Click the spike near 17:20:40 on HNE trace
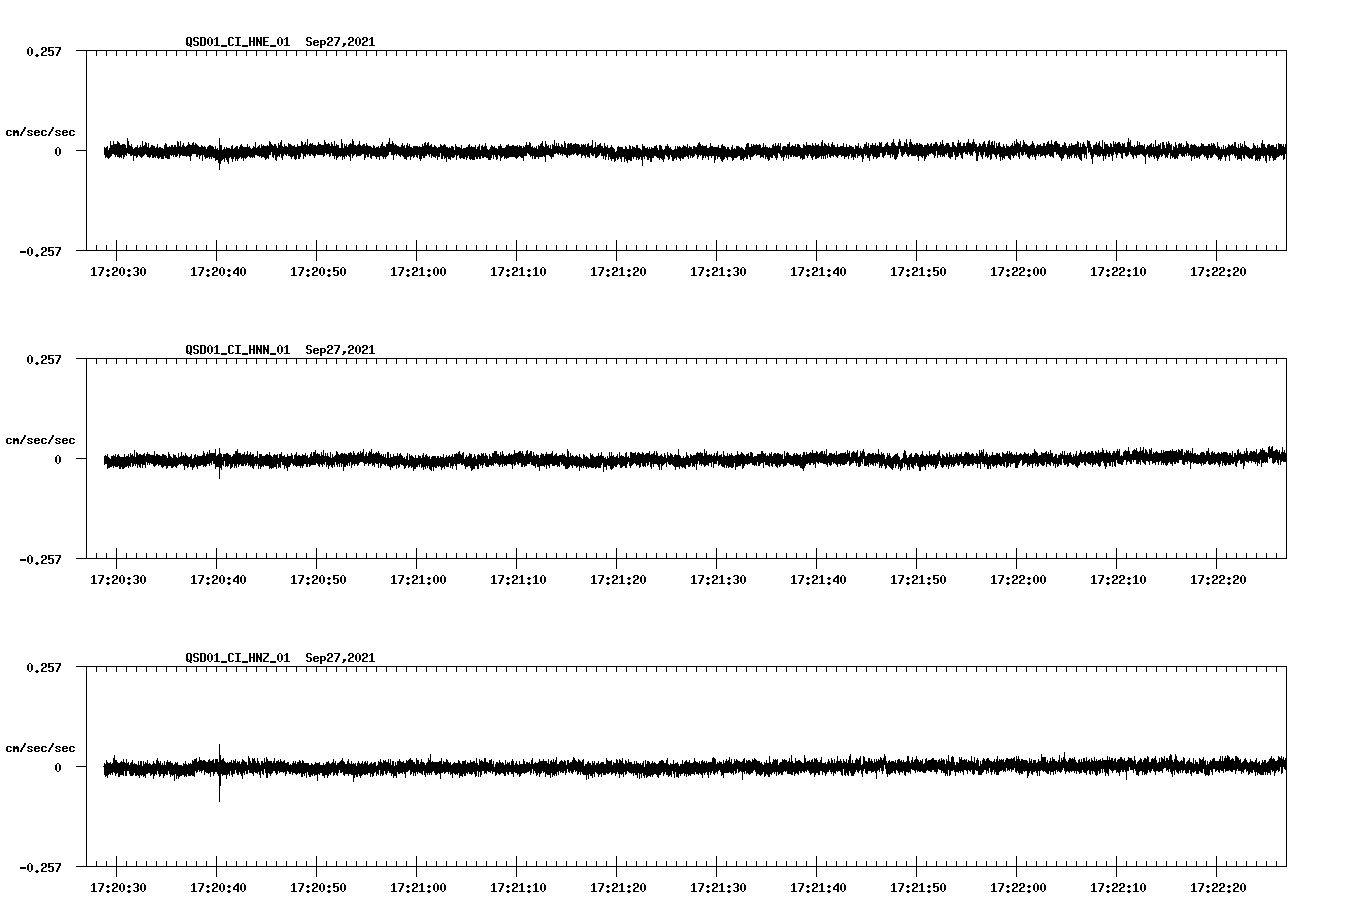 point(220,154)
